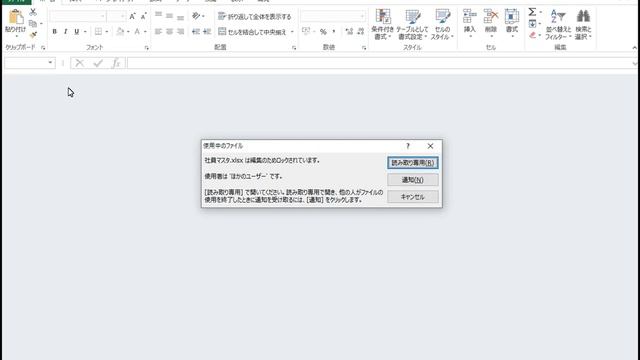Open the Merge and Center dropdown arrow
The width and height of the screenshot is (640, 360).
point(292,32)
